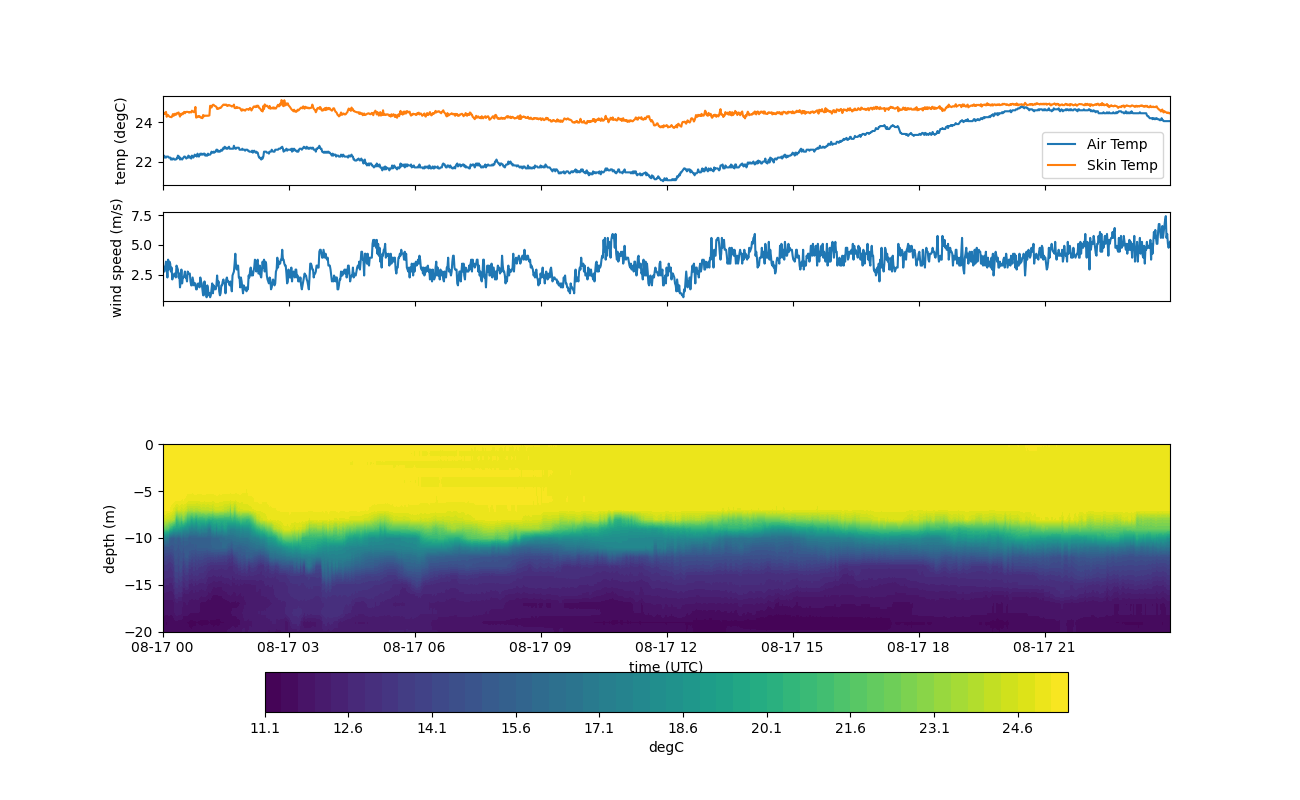Click the dark purple end of the colorbar
1300x800 pixels.
point(275,692)
